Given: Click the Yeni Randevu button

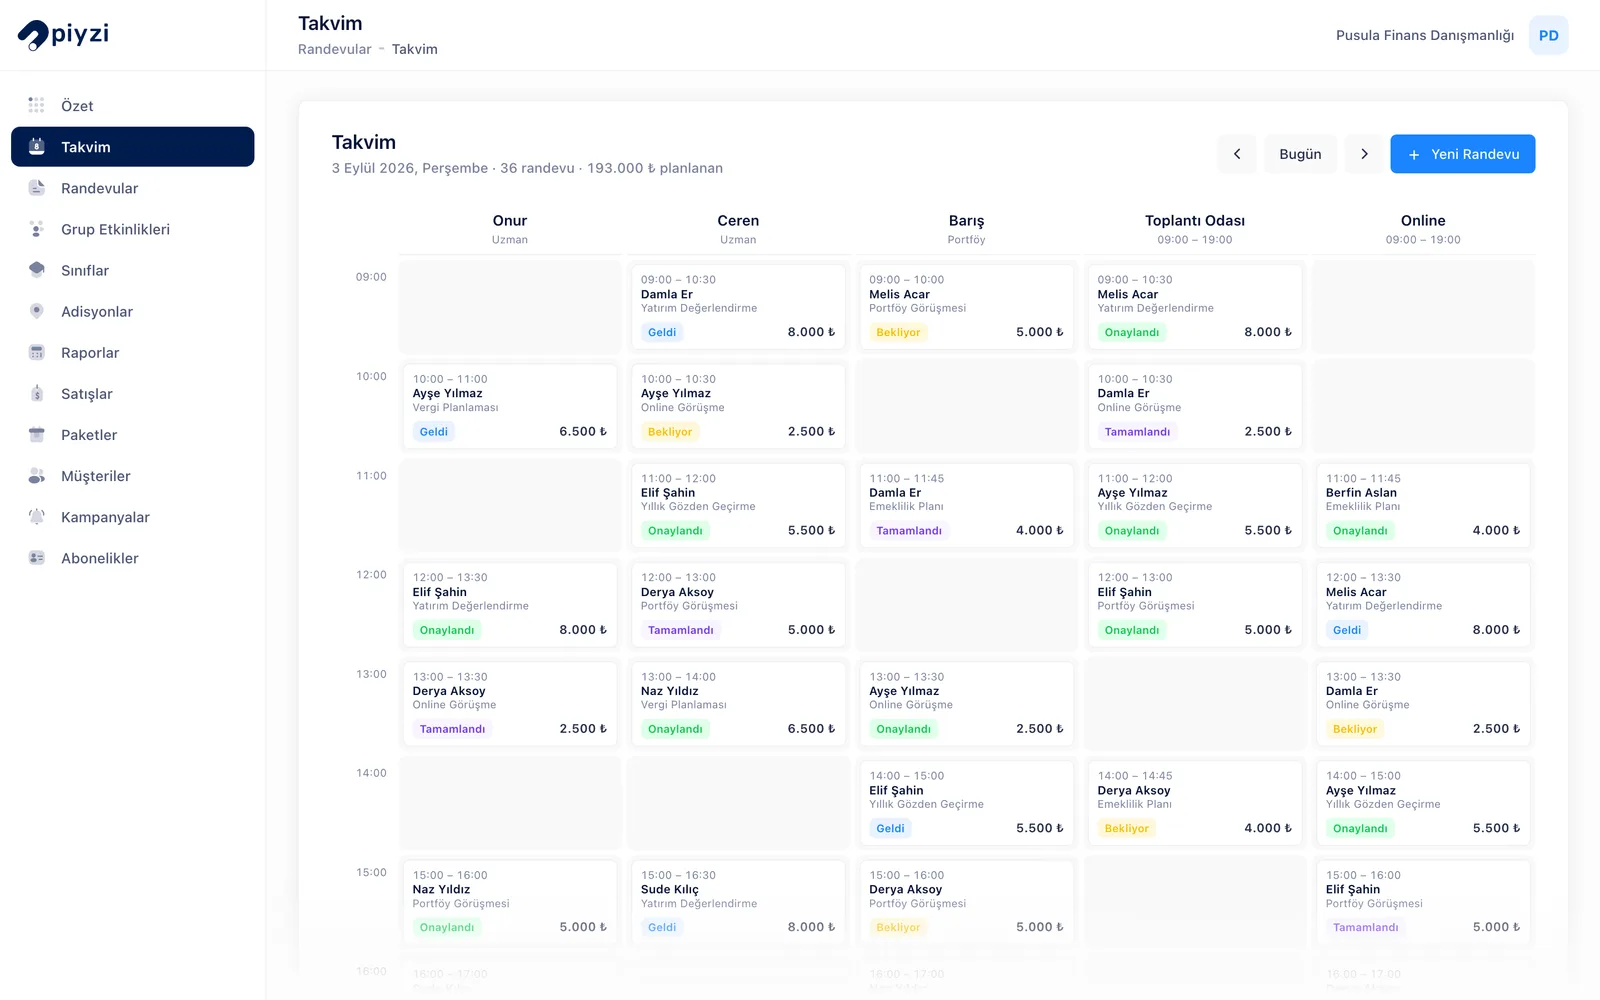Looking at the screenshot, I should click(1462, 154).
